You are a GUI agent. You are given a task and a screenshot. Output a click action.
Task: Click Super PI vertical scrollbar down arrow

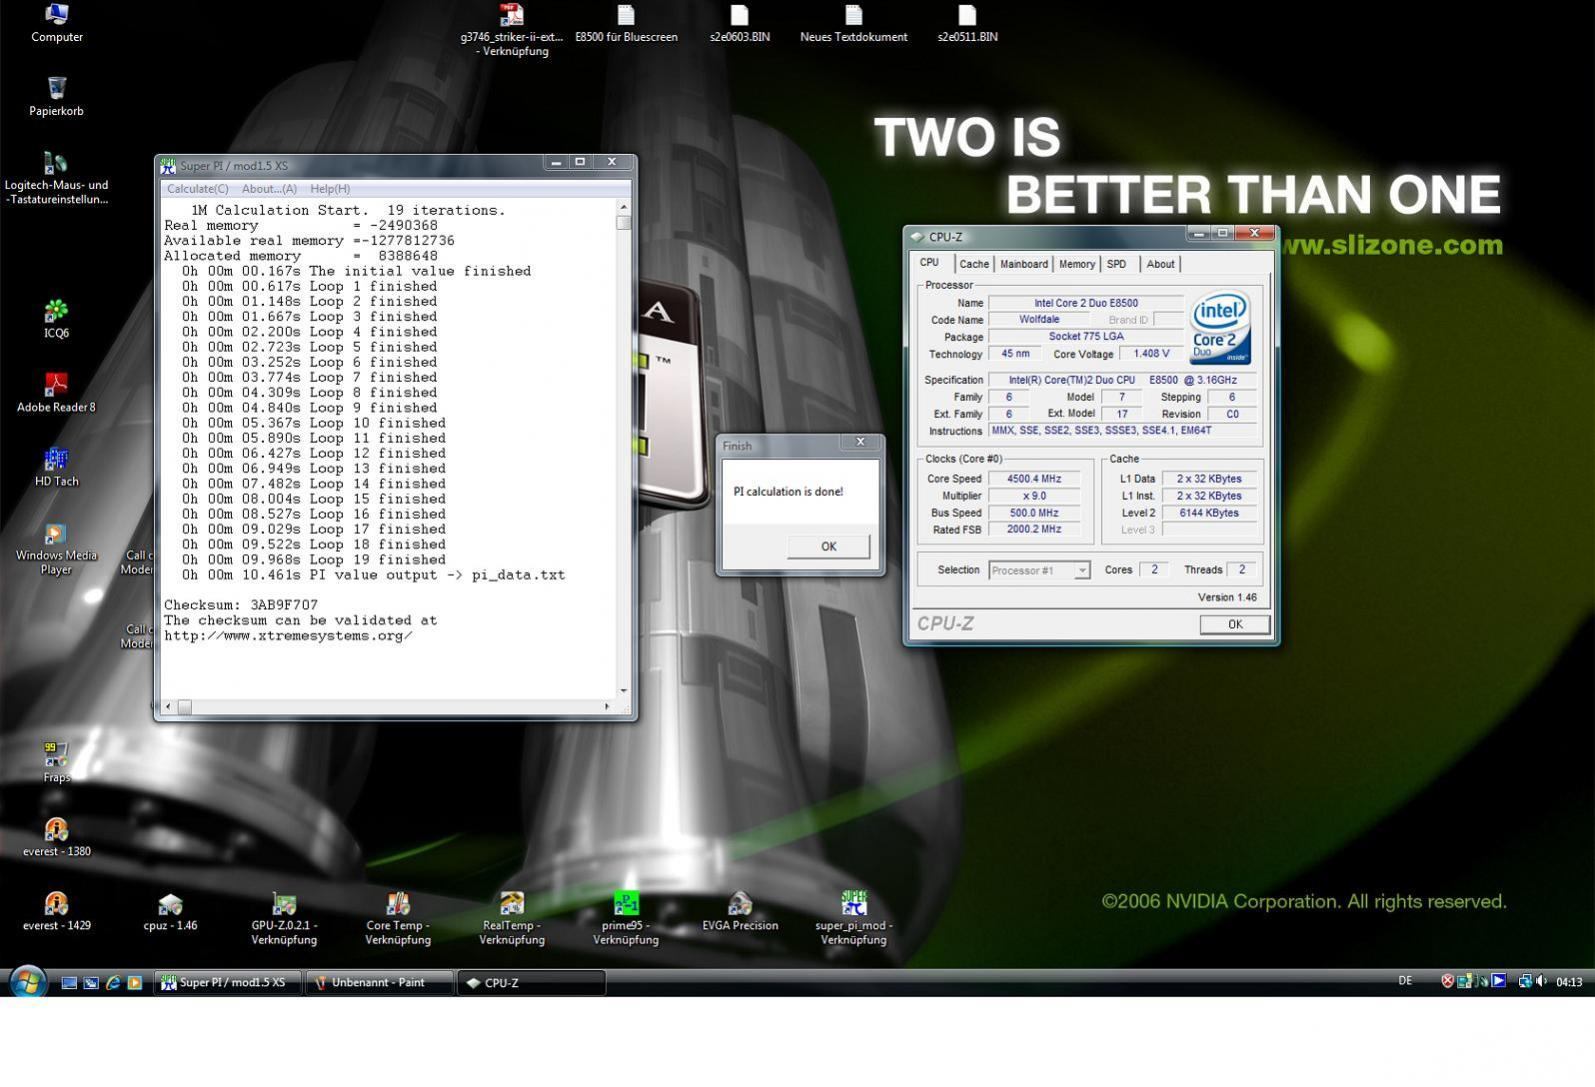[x=624, y=691]
